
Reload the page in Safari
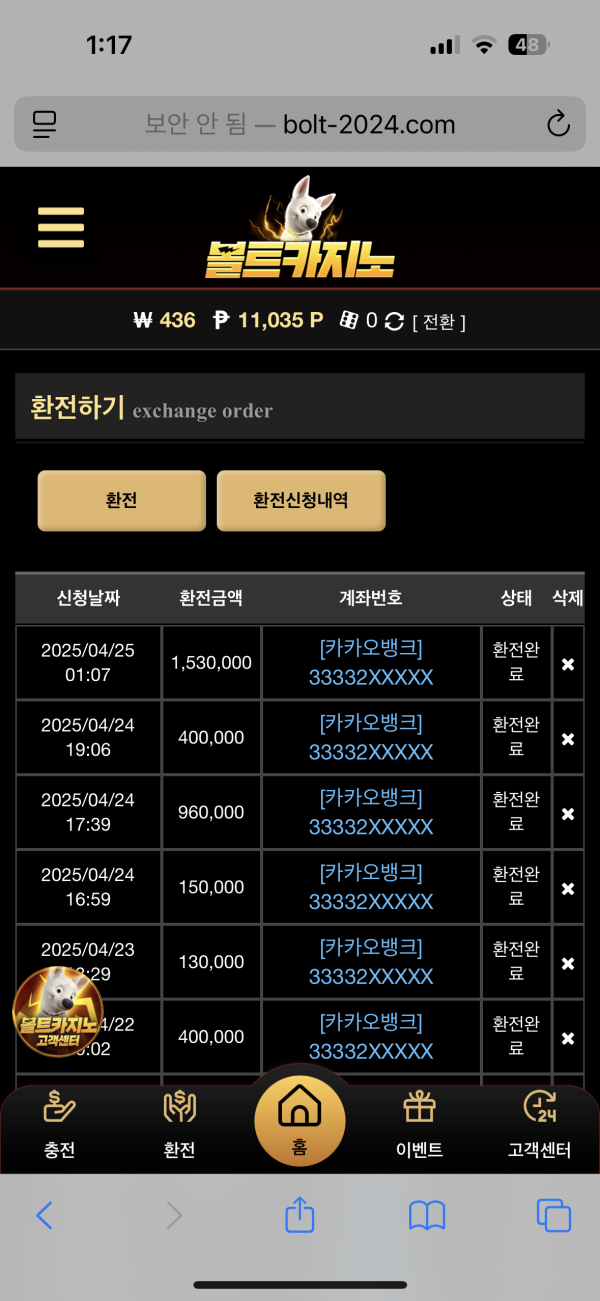click(x=558, y=125)
